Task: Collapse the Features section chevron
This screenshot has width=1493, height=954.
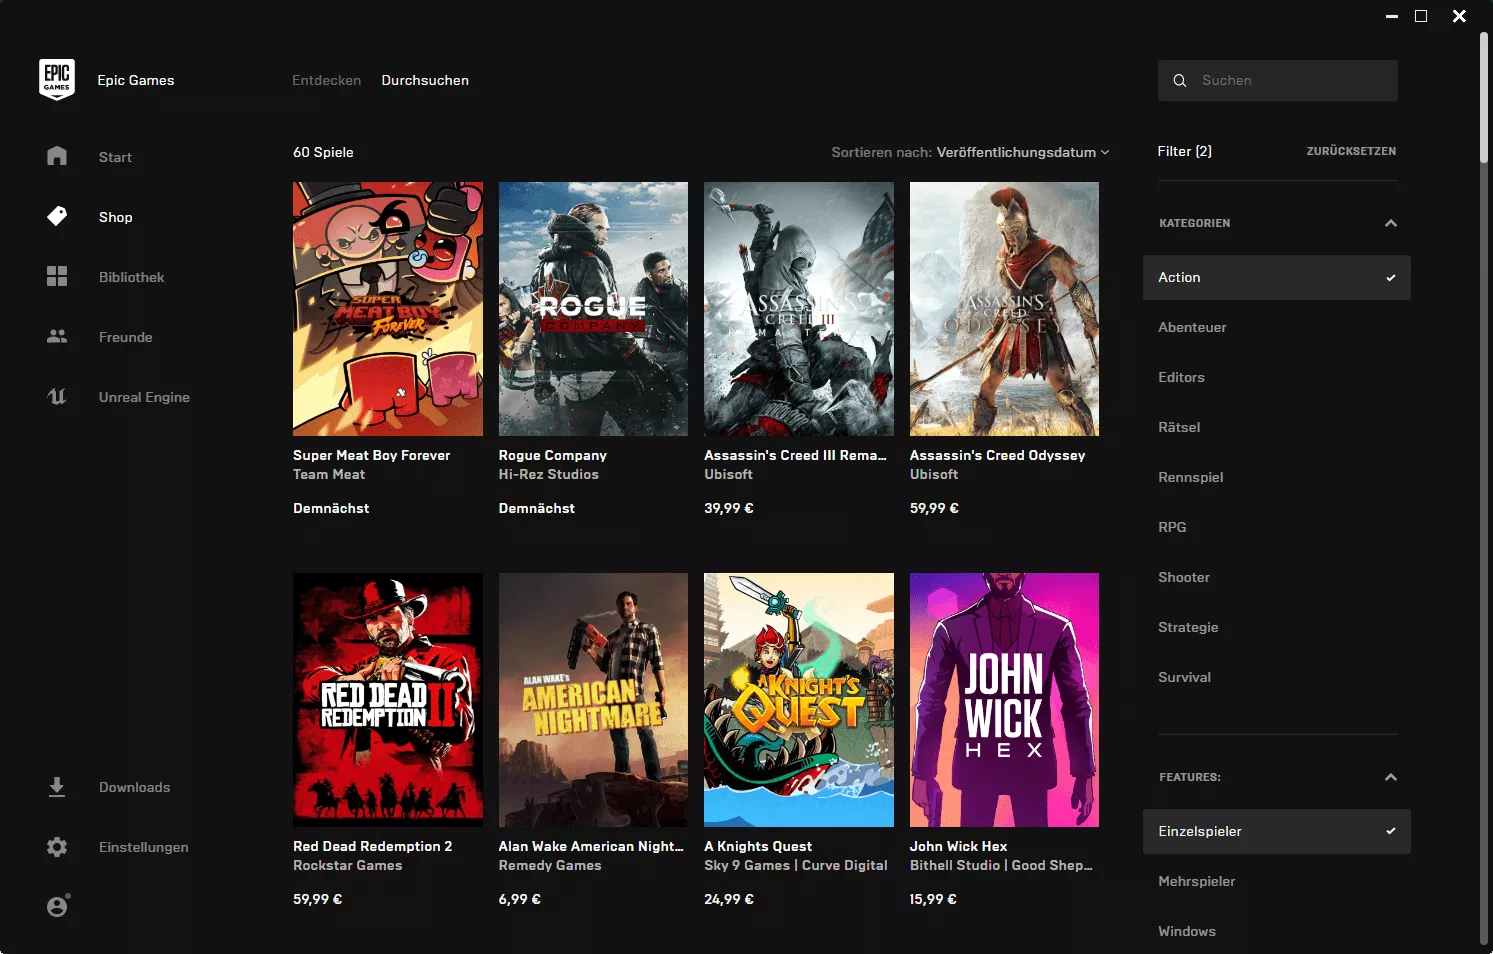Action: pos(1390,777)
